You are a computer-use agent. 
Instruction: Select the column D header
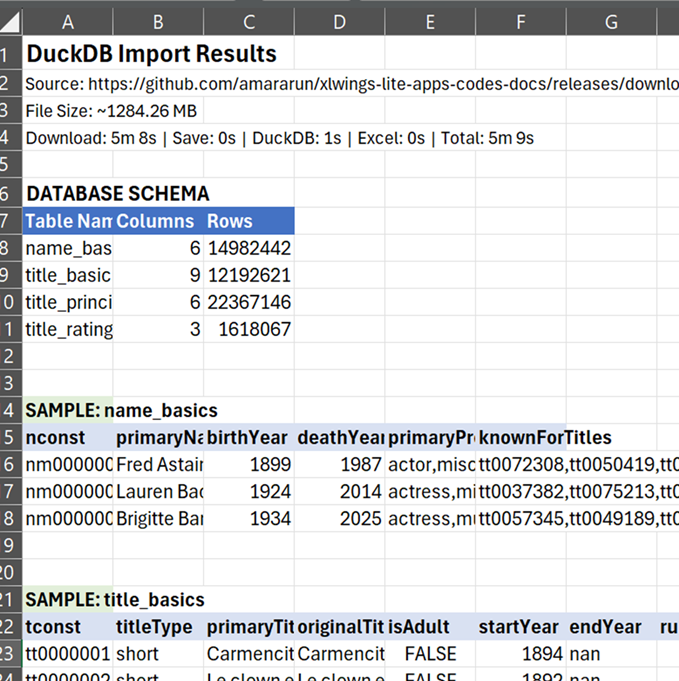pyautogui.click(x=339, y=21)
